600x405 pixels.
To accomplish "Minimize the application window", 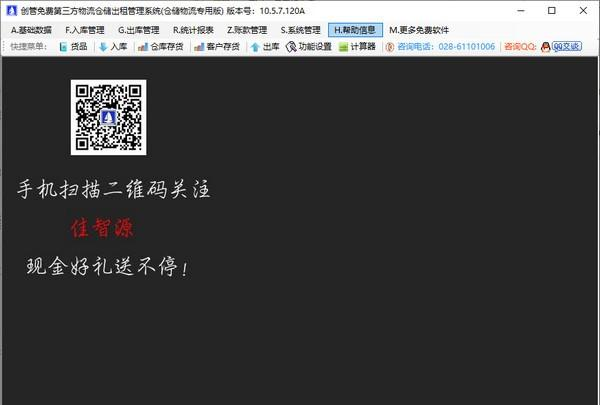I will pos(521,11).
